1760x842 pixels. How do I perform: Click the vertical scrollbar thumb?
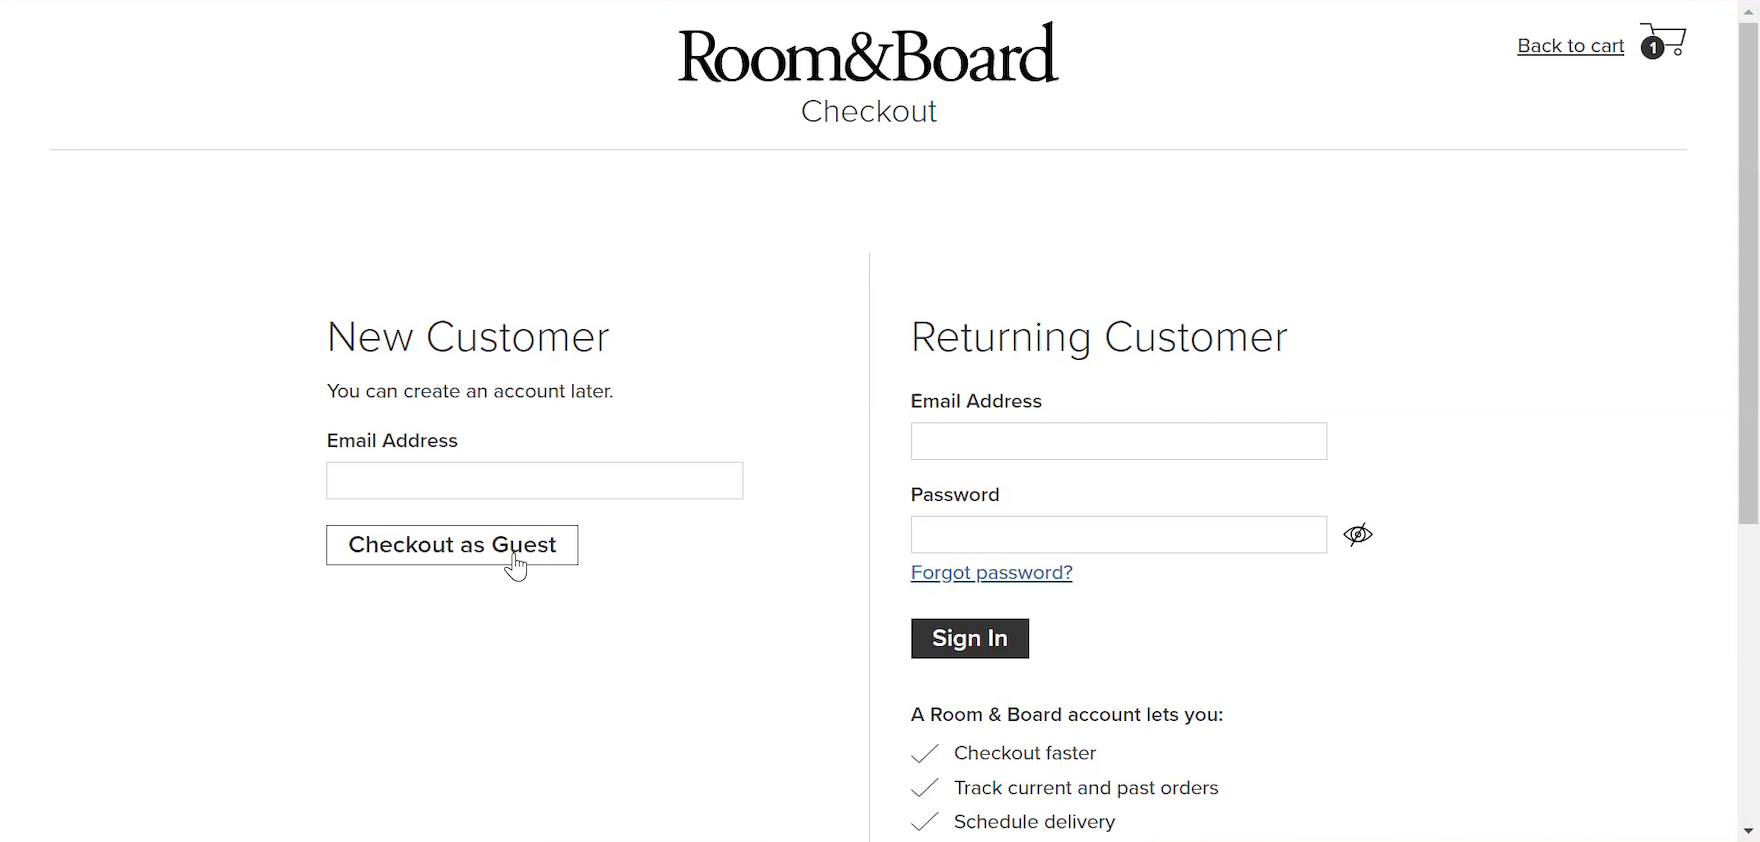(x=1748, y=270)
